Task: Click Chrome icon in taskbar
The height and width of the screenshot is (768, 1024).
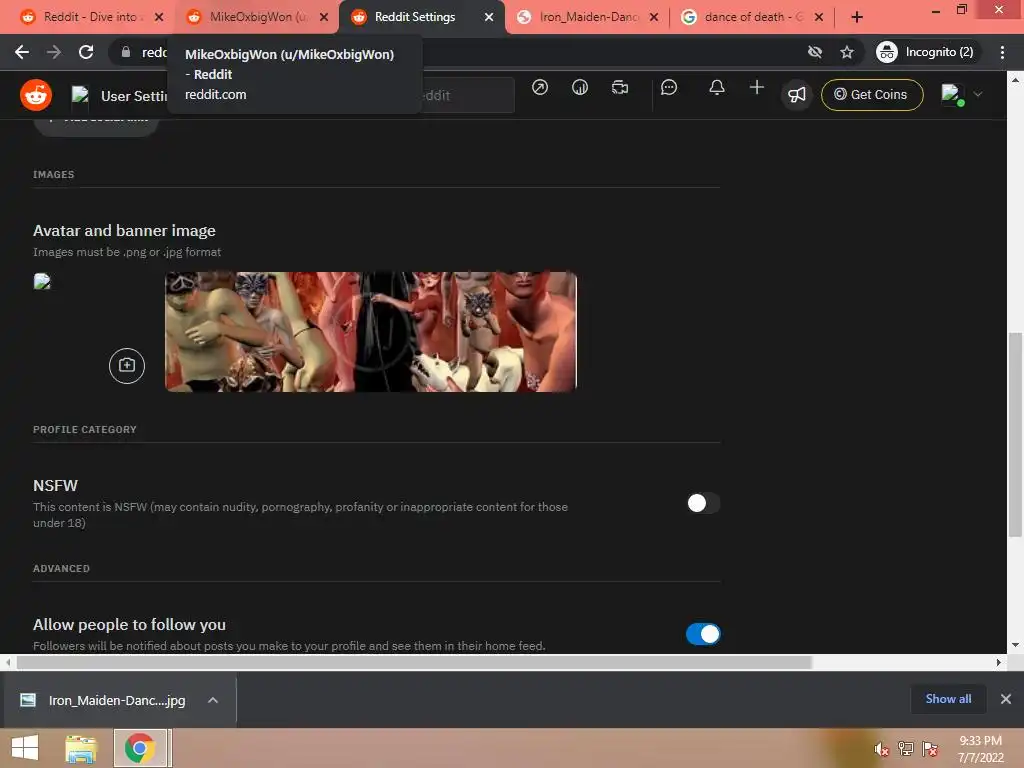Action: (140, 748)
